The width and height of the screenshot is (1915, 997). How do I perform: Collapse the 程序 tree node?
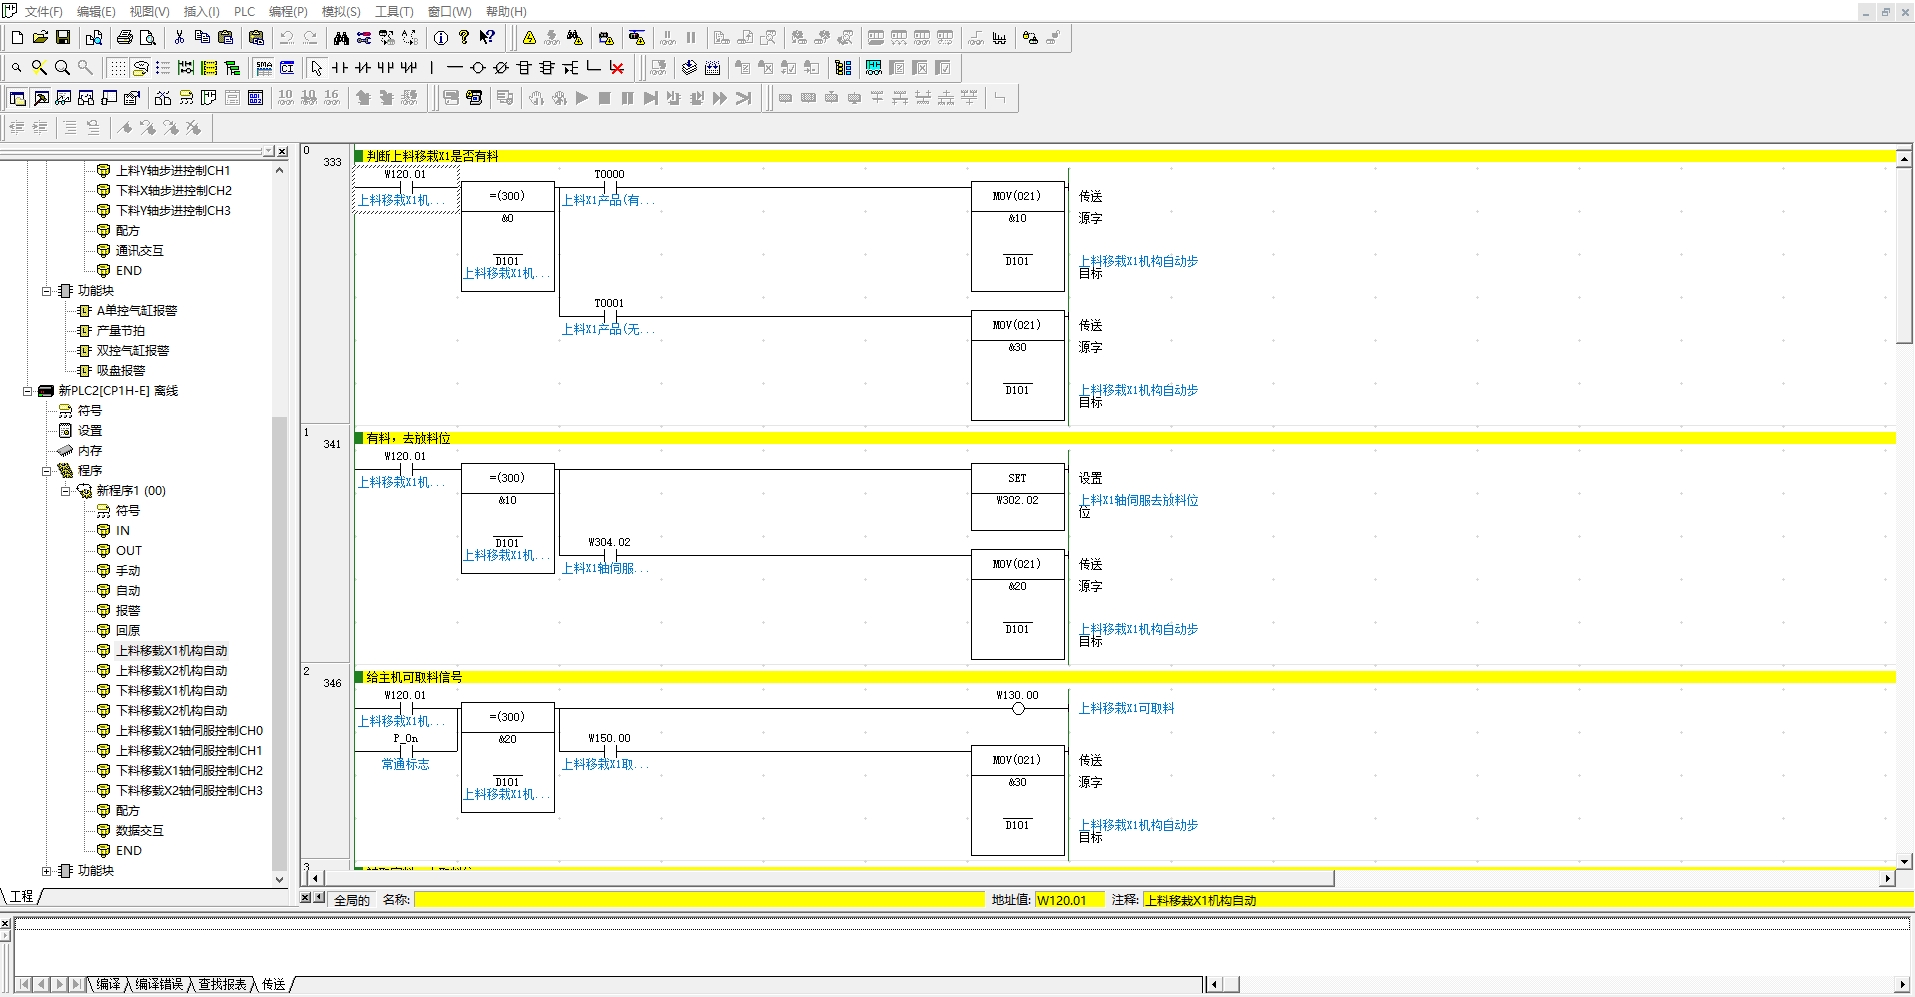[x=47, y=471]
